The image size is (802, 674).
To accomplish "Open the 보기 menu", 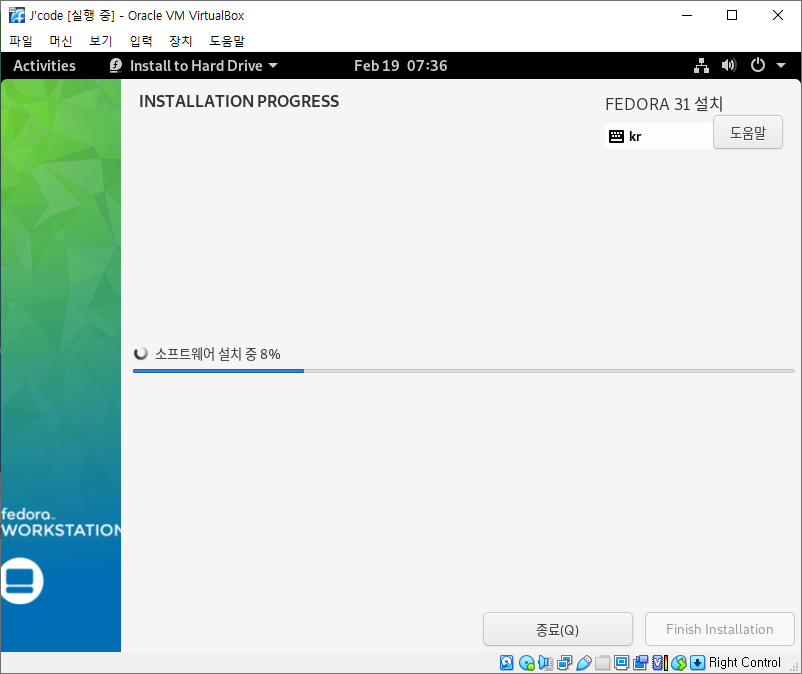I will (x=101, y=41).
